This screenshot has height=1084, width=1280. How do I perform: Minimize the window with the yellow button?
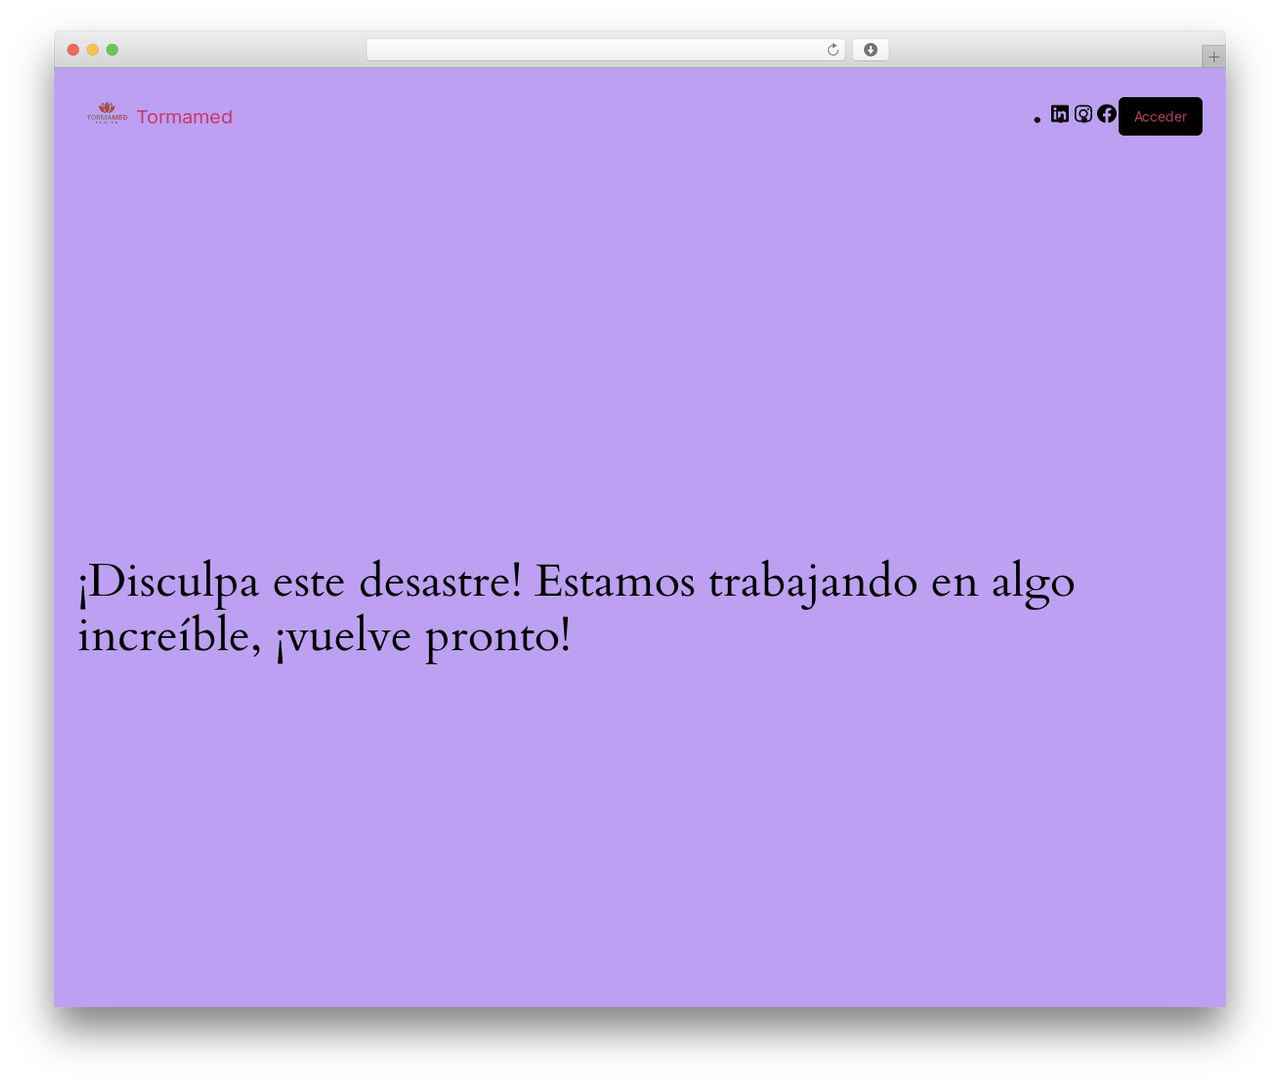[x=92, y=50]
